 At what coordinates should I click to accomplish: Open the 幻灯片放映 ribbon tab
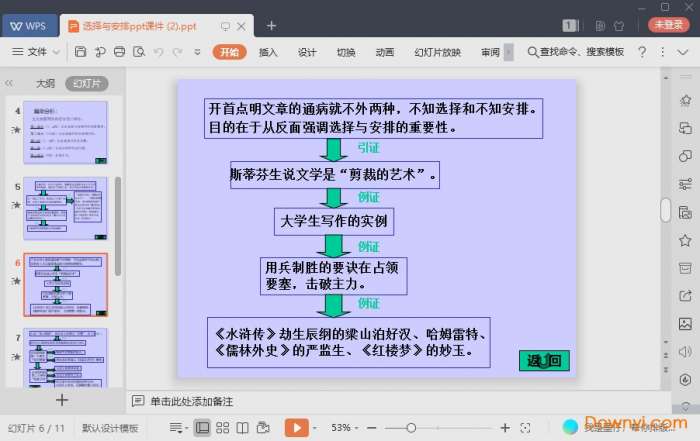(438, 52)
